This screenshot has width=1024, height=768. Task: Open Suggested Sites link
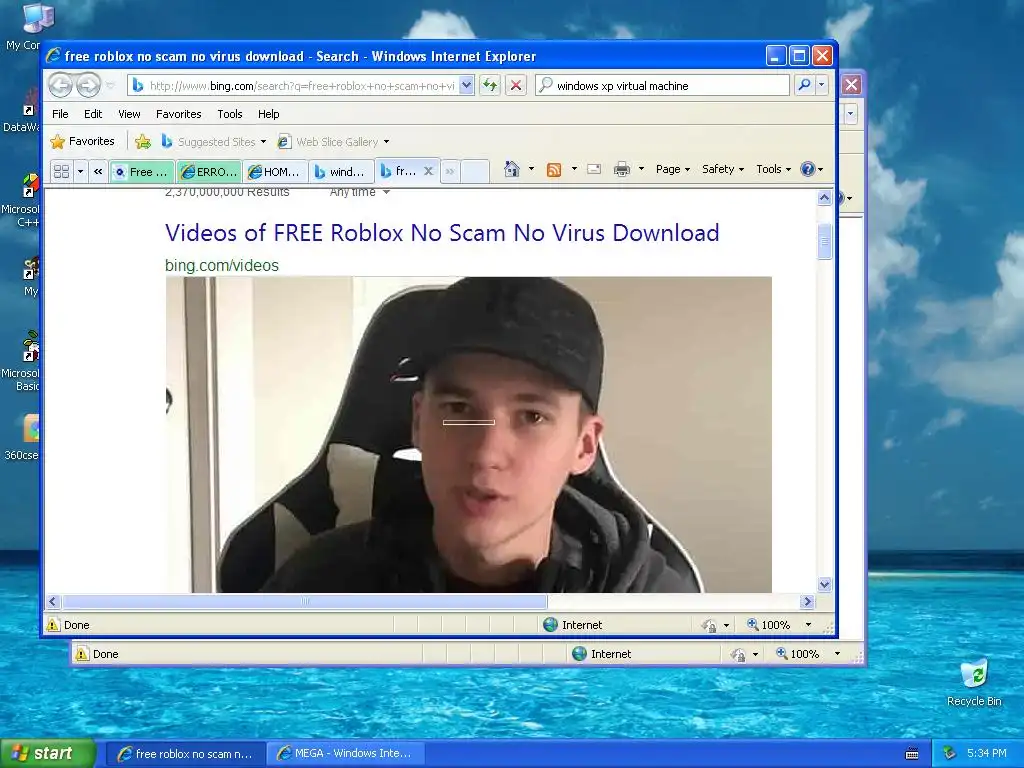click(x=214, y=141)
